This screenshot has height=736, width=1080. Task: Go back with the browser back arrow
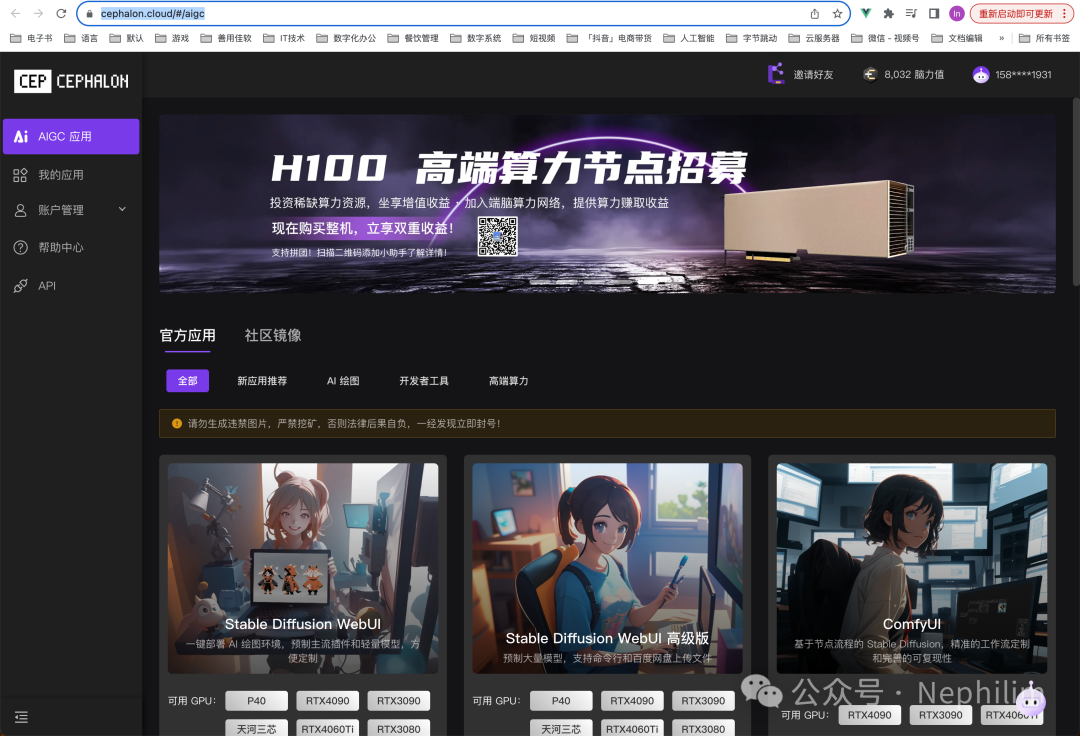[16, 14]
